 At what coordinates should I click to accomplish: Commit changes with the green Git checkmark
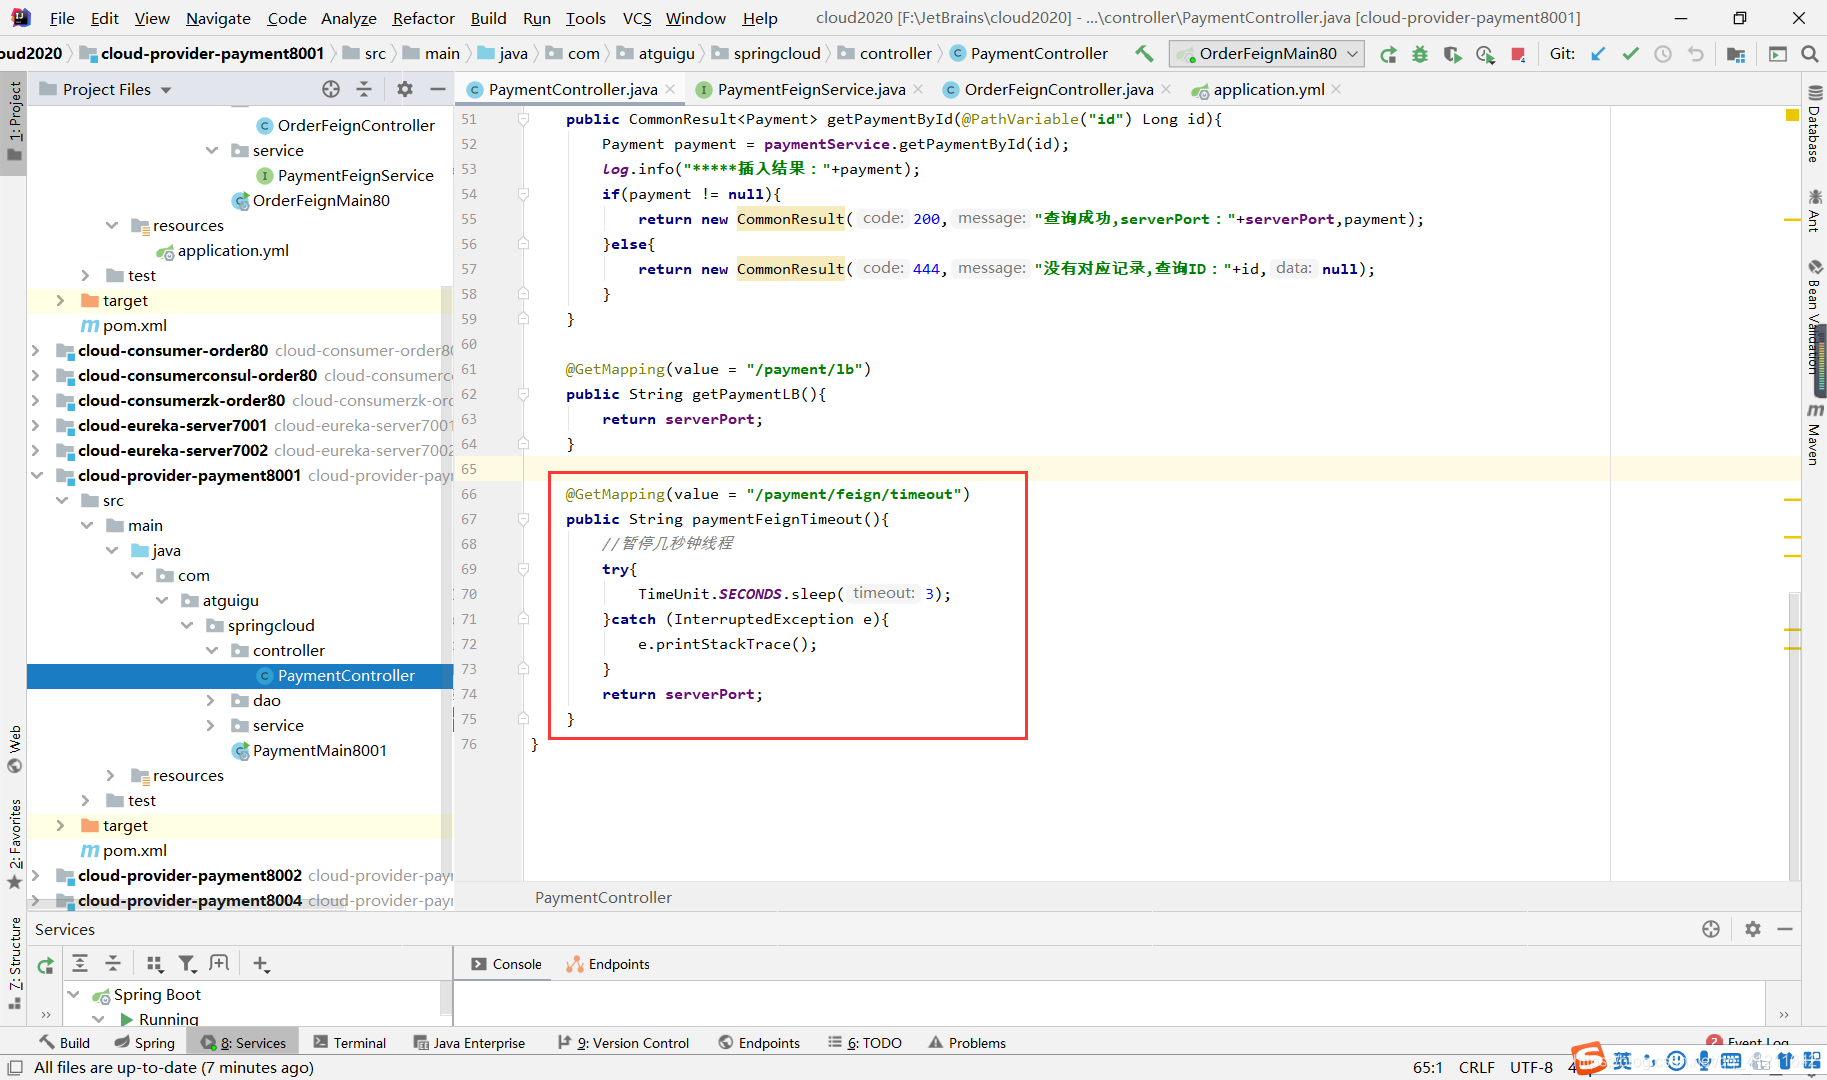[x=1630, y=54]
